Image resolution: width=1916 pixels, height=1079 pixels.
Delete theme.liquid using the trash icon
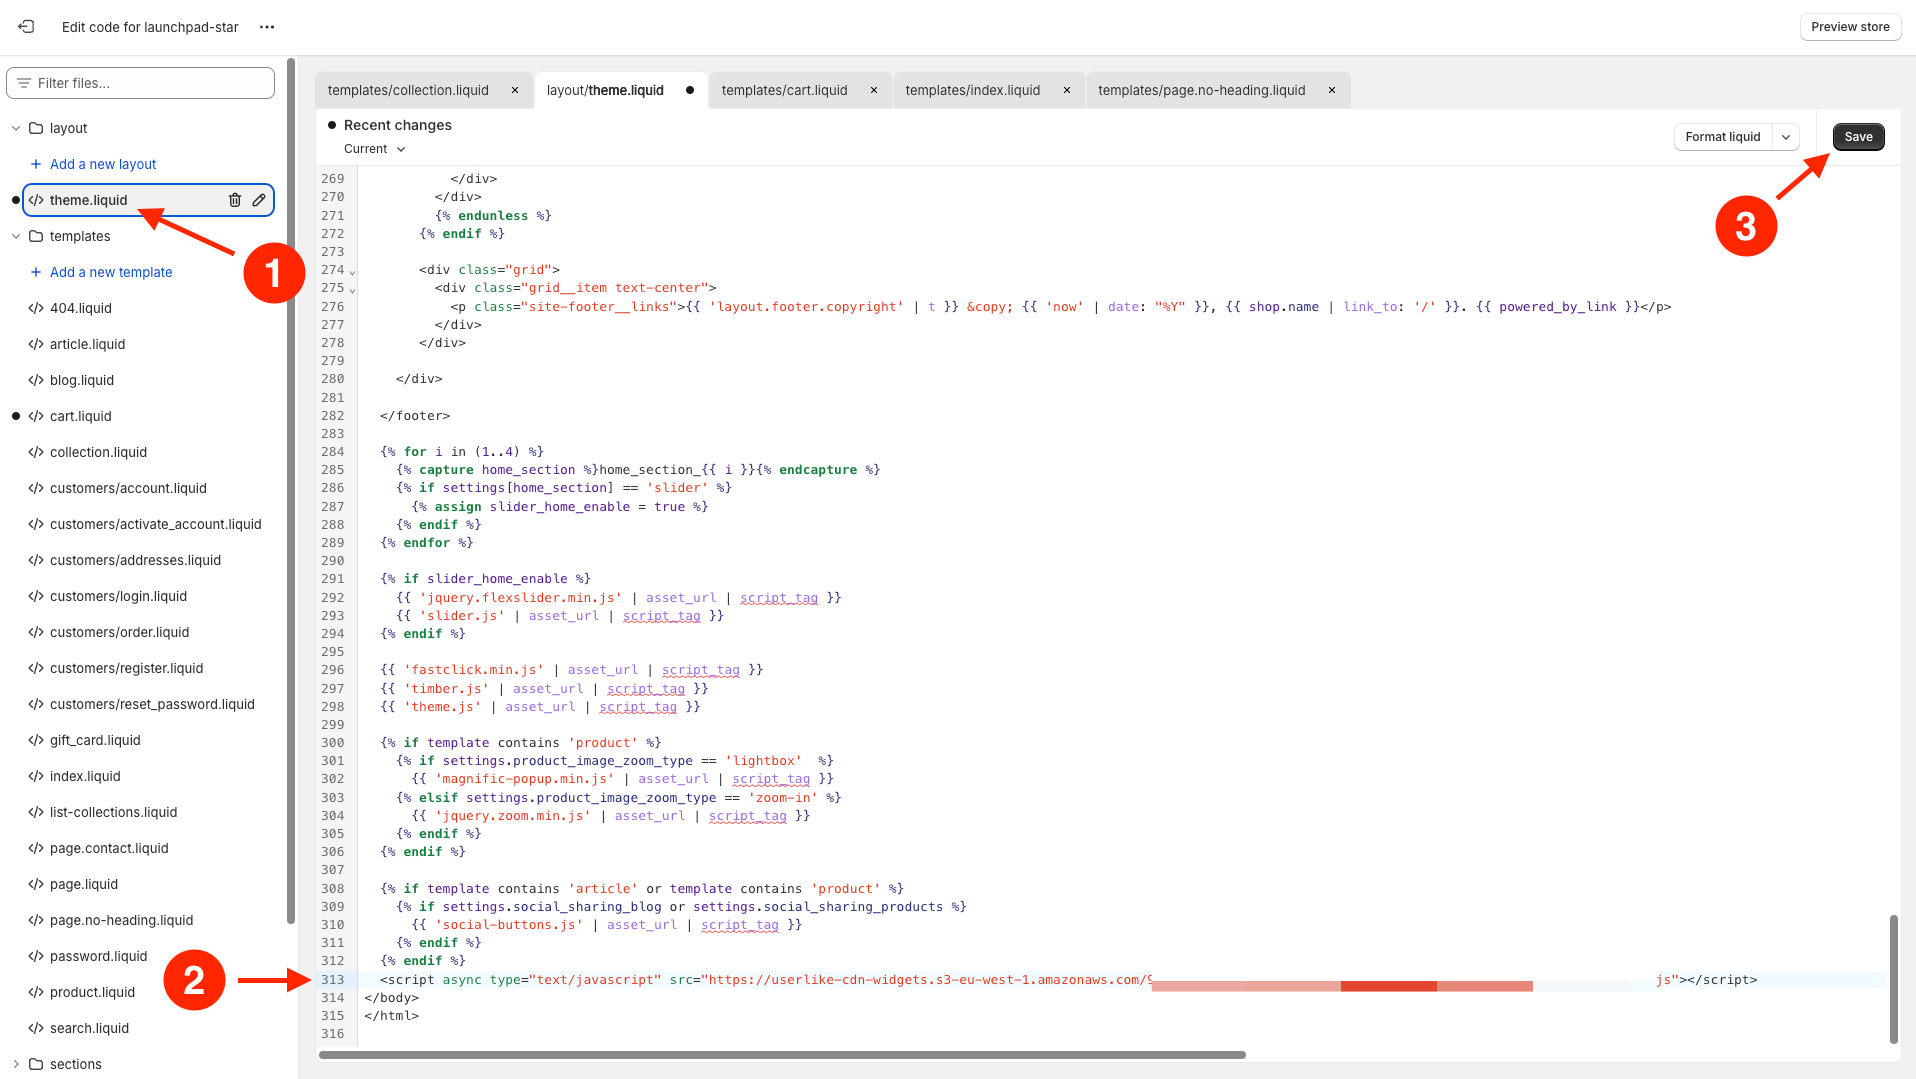[235, 200]
